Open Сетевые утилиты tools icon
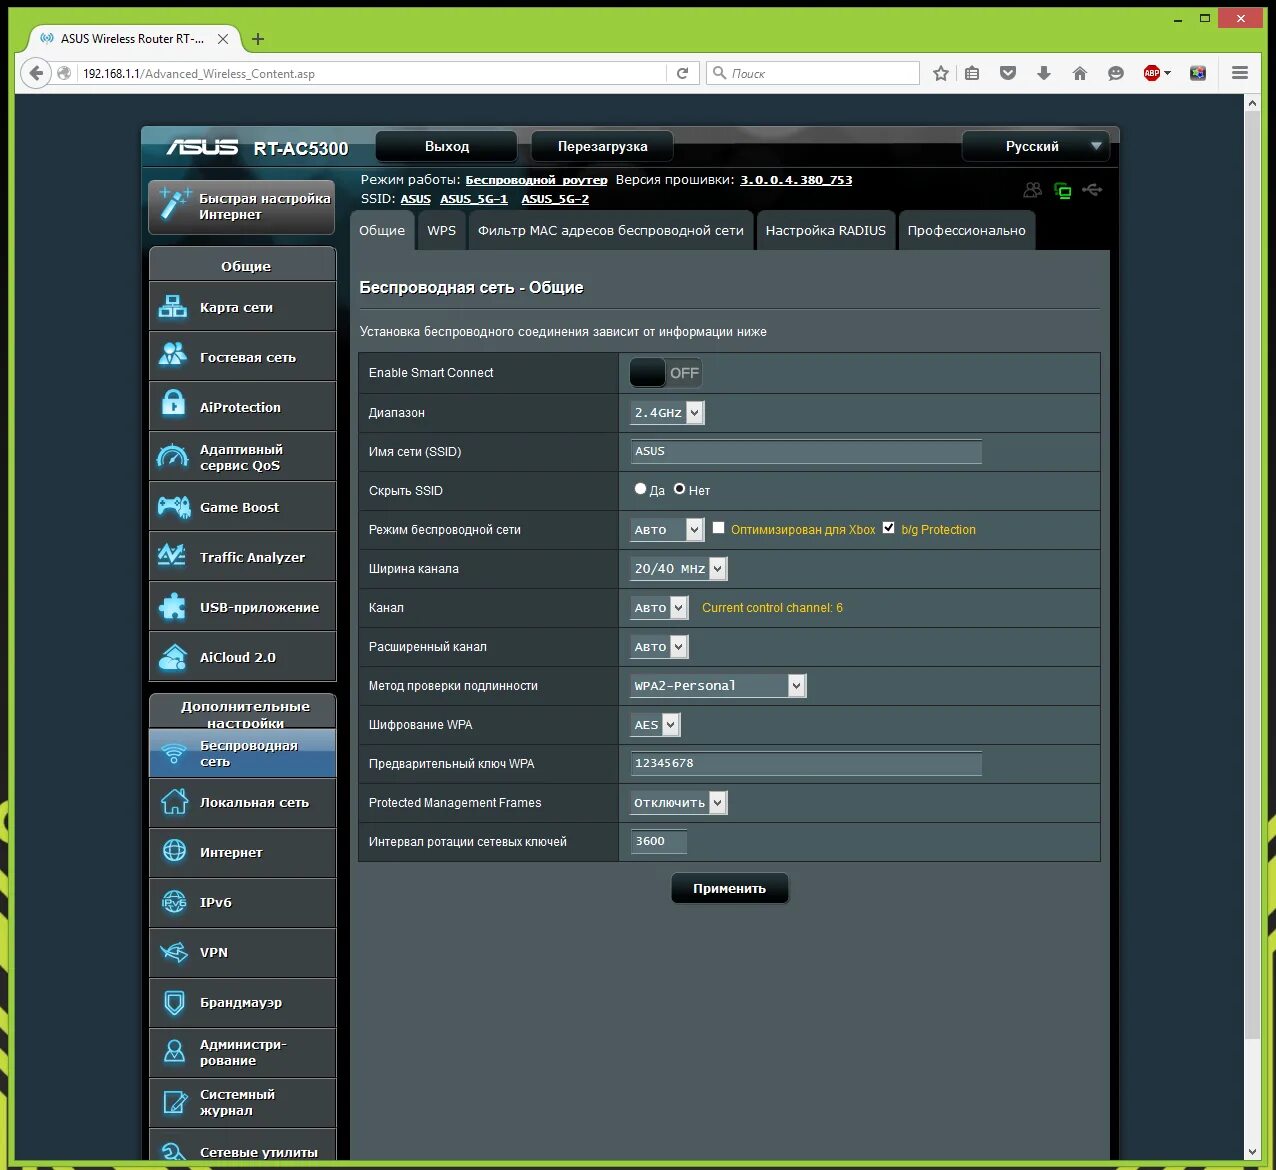Screen dimensions: 1276x1170 click(x=174, y=1152)
